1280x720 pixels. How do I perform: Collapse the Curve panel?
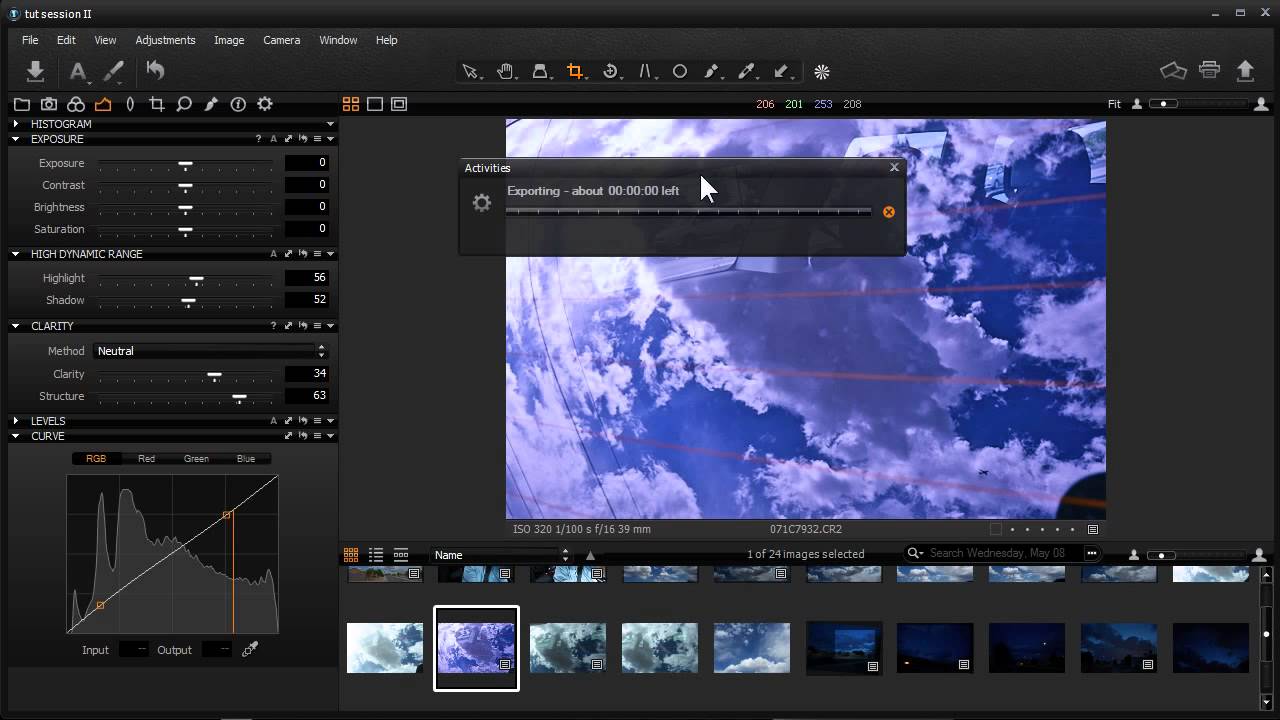click(16, 436)
